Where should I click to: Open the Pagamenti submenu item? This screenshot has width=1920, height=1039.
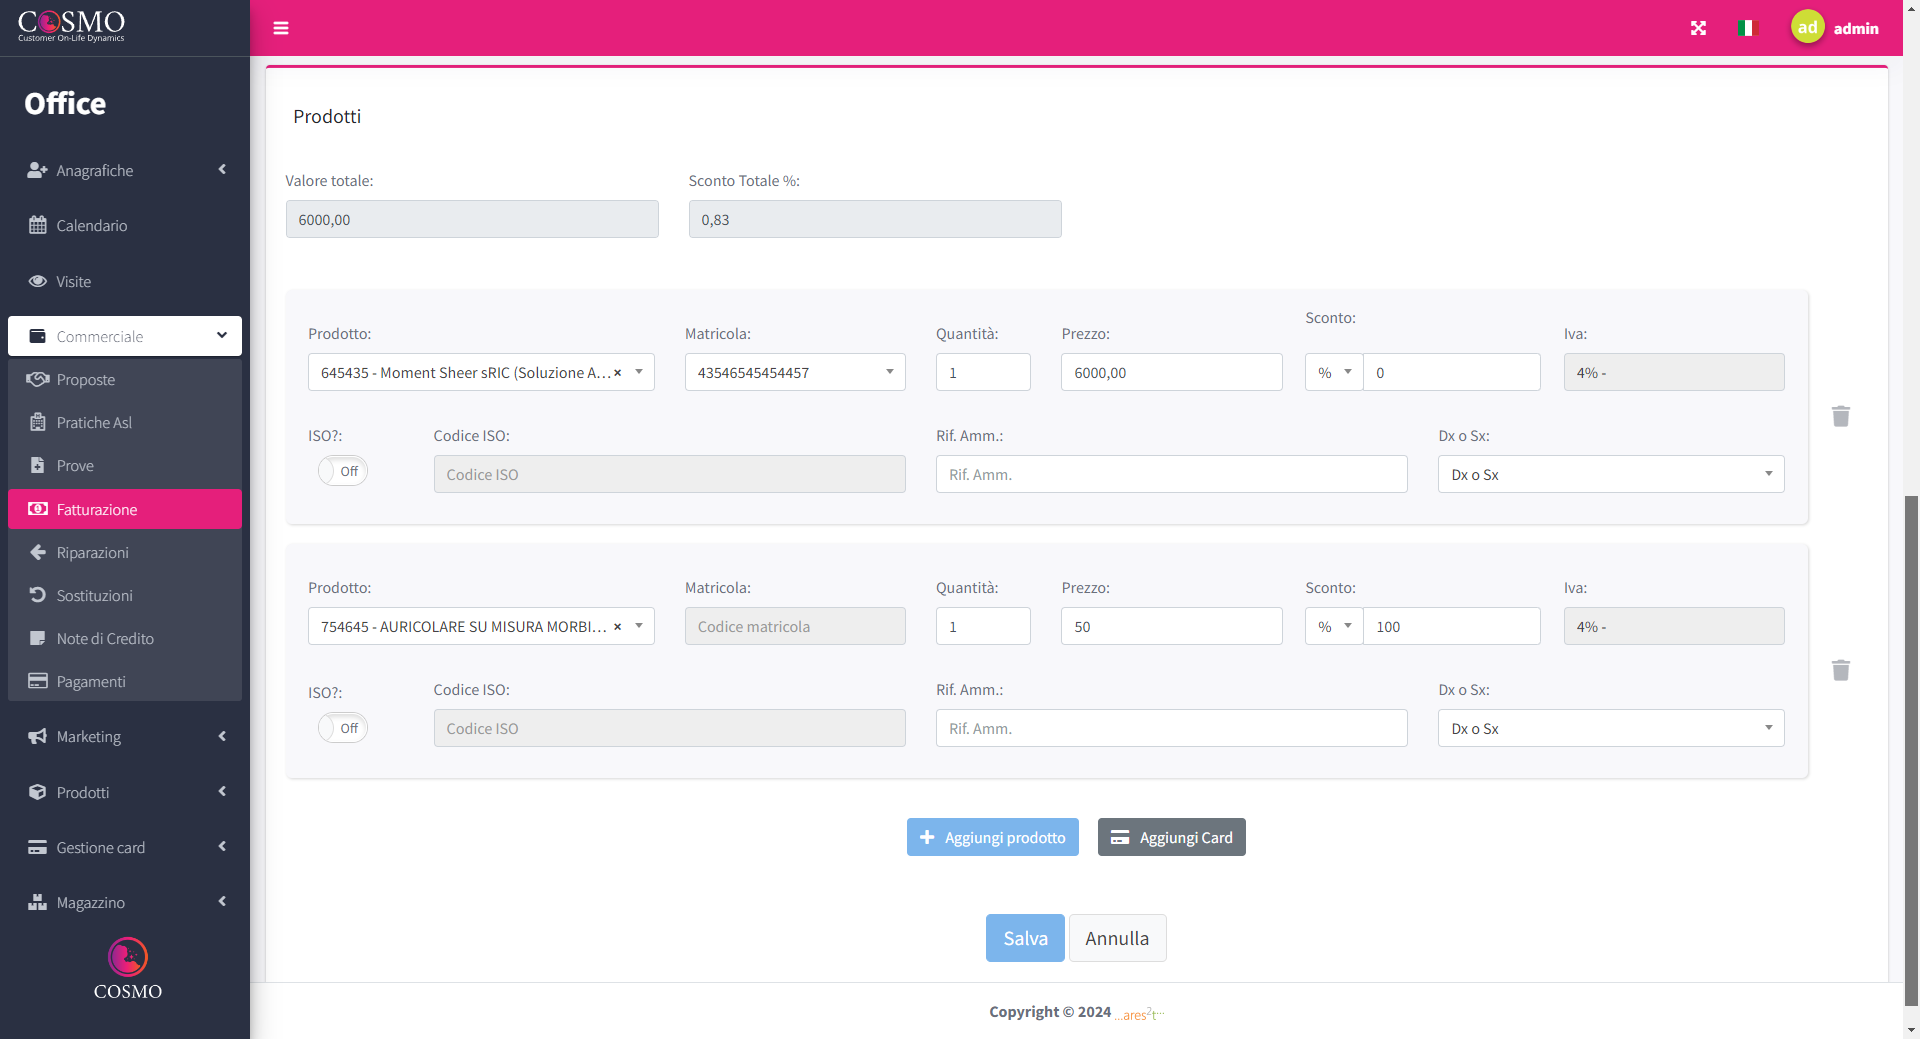click(125, 681)
